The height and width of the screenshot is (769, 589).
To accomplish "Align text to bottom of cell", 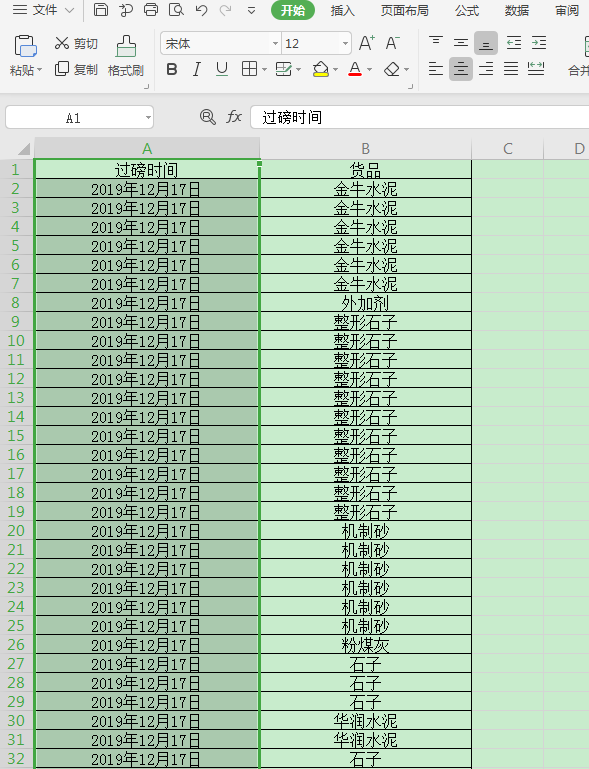I will 486,43.
